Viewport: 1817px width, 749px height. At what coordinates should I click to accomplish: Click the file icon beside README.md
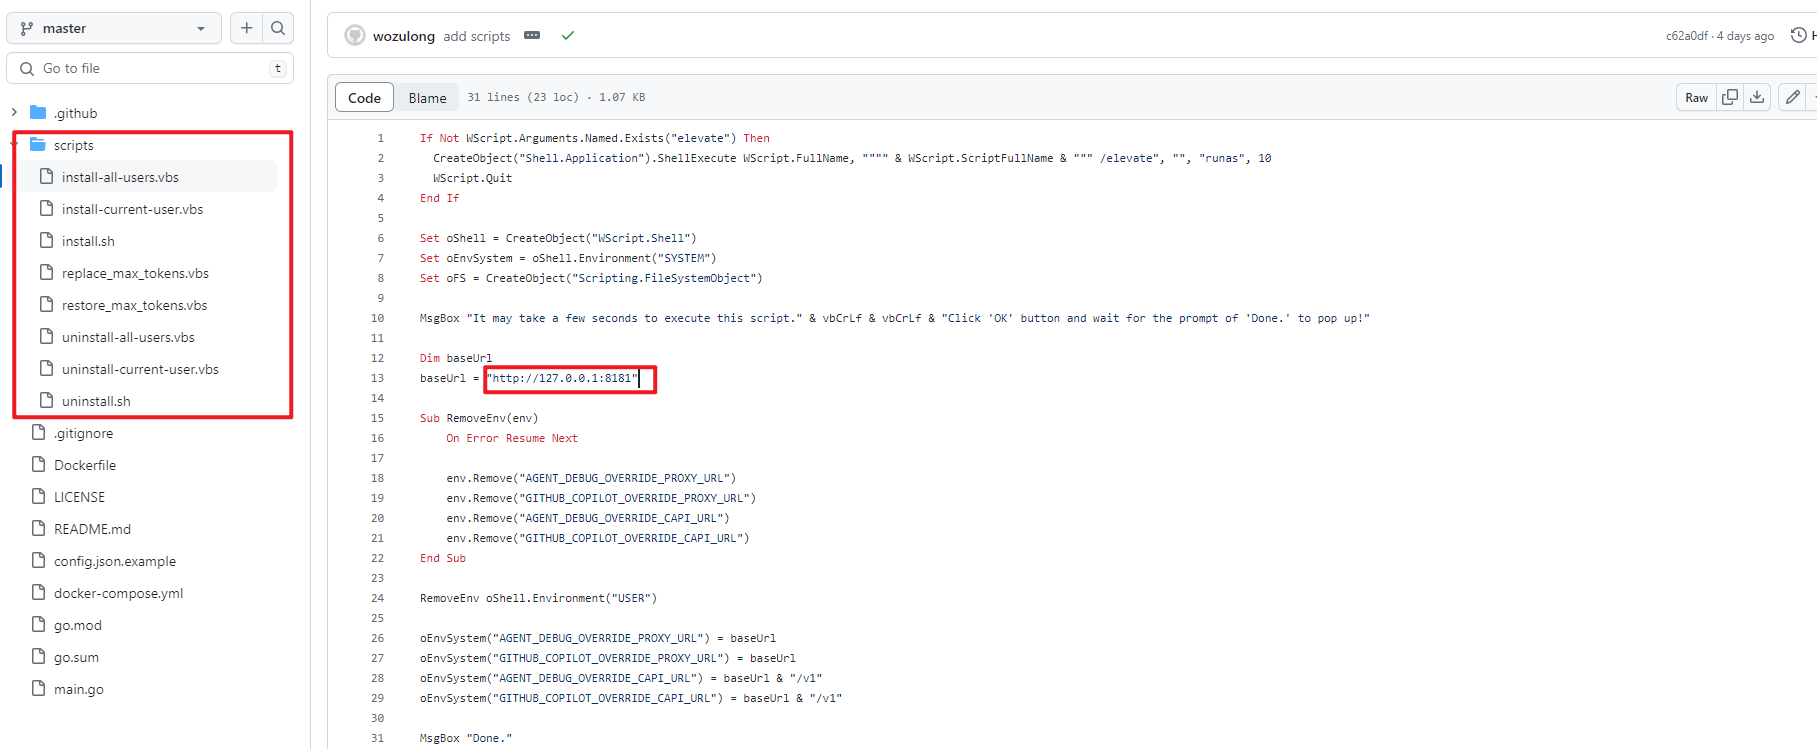pos(39,528)
